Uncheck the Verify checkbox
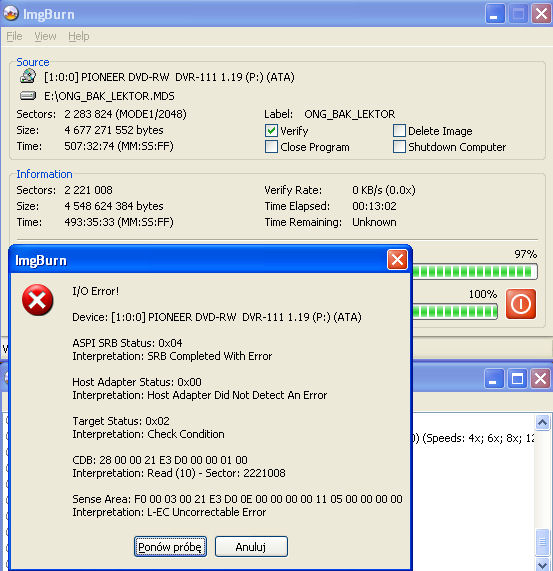 271,130
